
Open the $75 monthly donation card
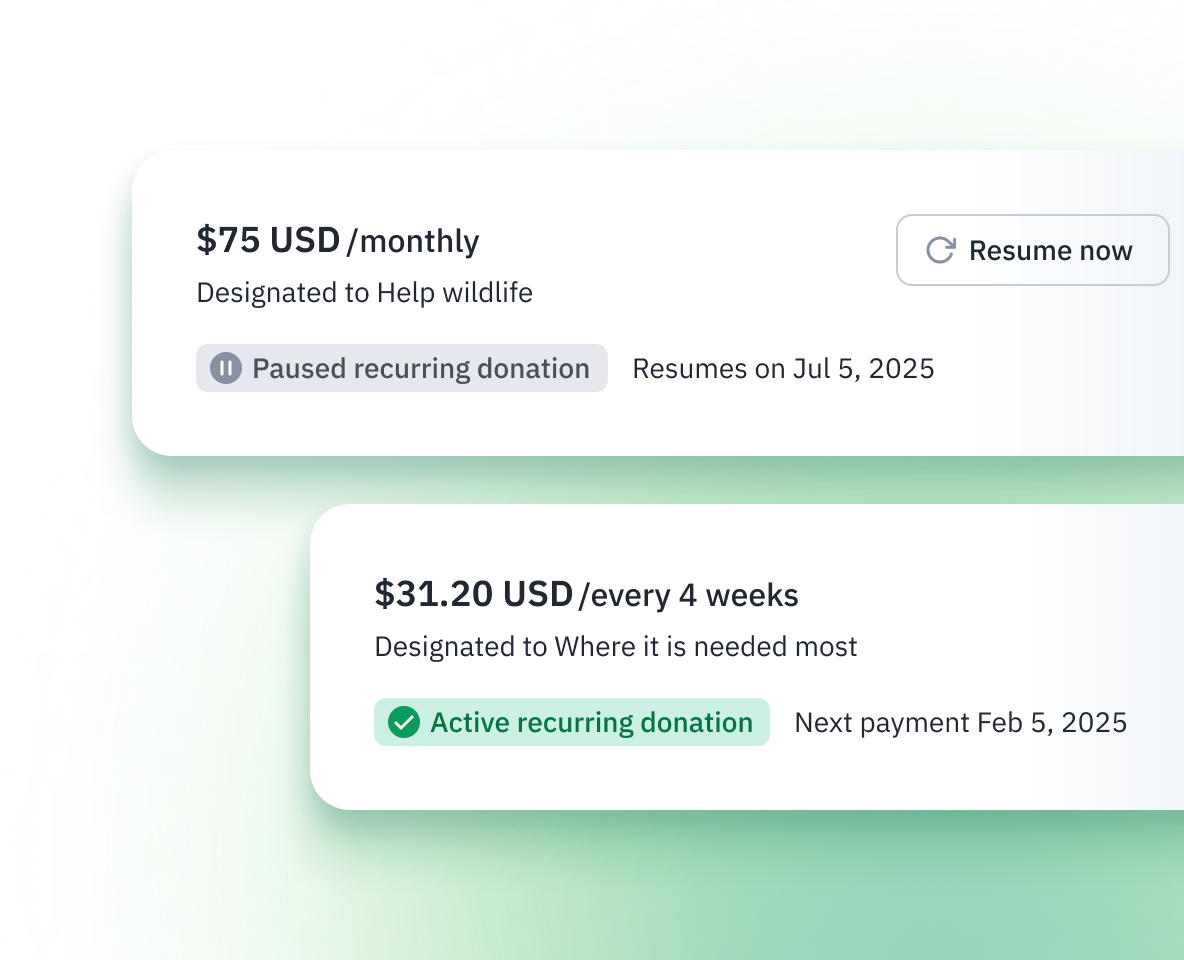658,303
